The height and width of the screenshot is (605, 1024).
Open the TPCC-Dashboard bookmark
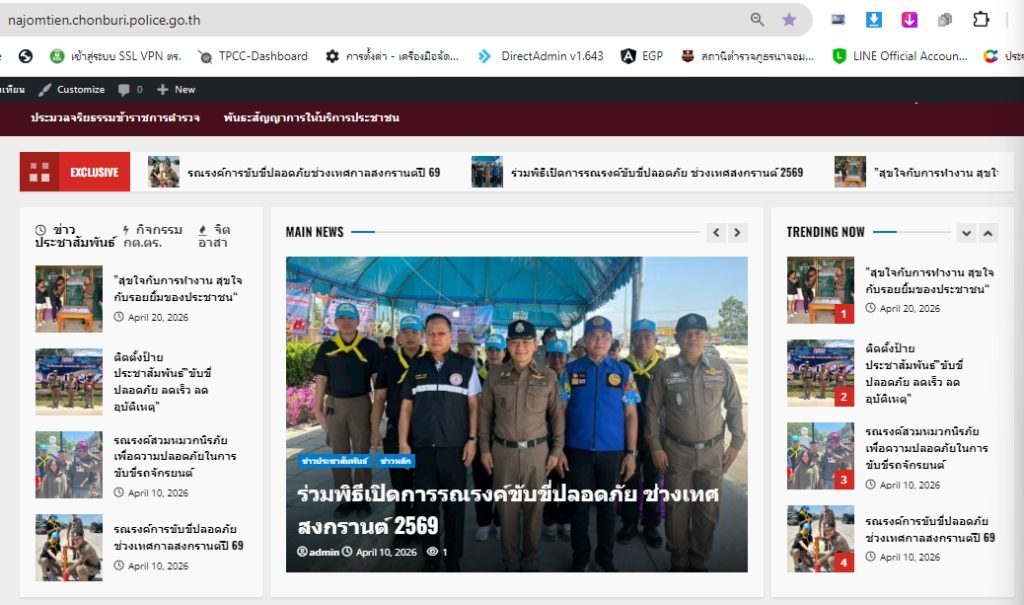point(253,56)
